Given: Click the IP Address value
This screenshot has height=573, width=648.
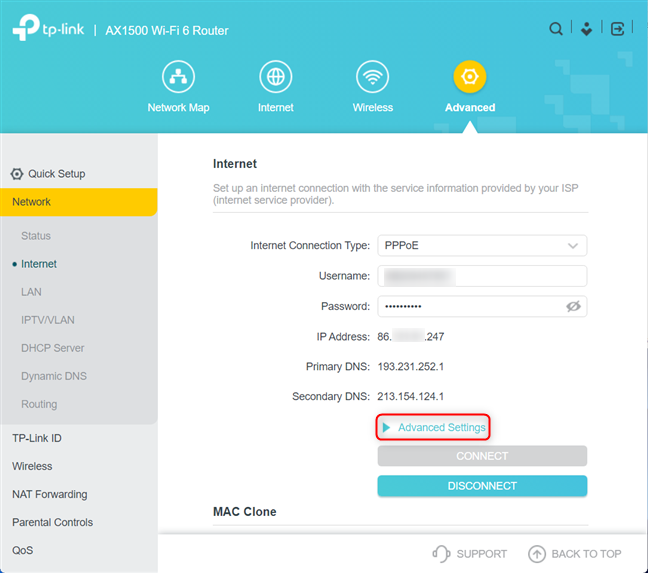Looking at the screenshot, I should [x=410, y=337].
